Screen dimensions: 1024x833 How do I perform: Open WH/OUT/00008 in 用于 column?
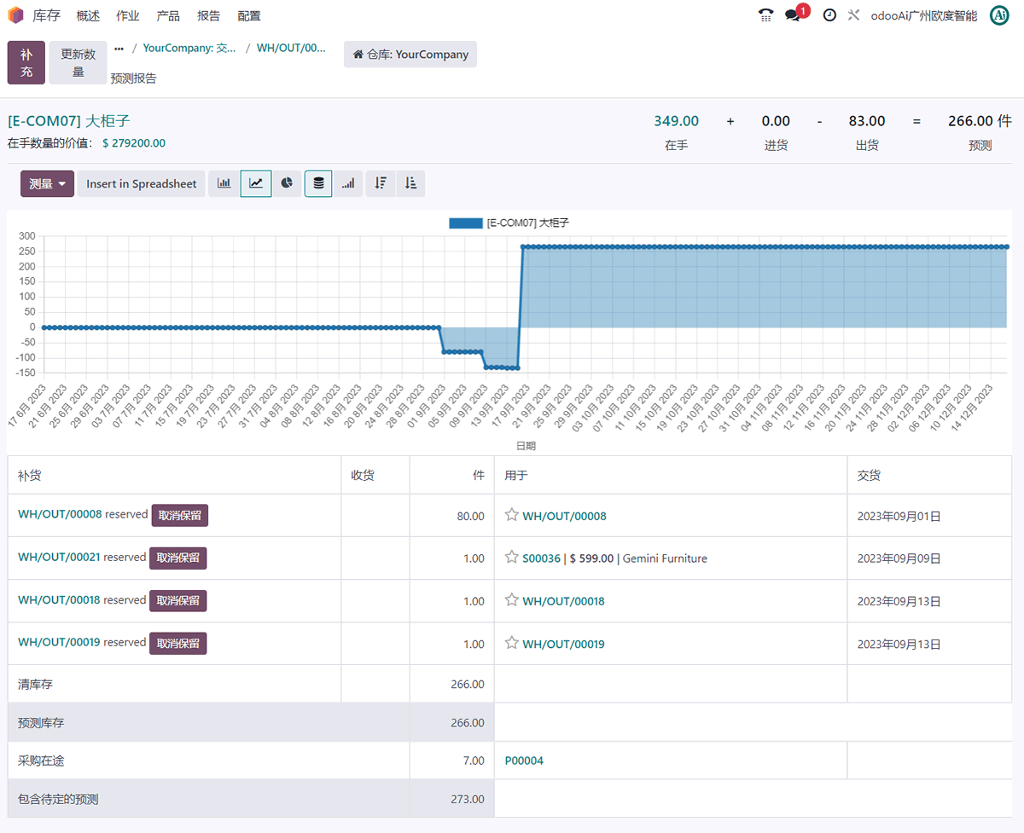coord(564,516)
